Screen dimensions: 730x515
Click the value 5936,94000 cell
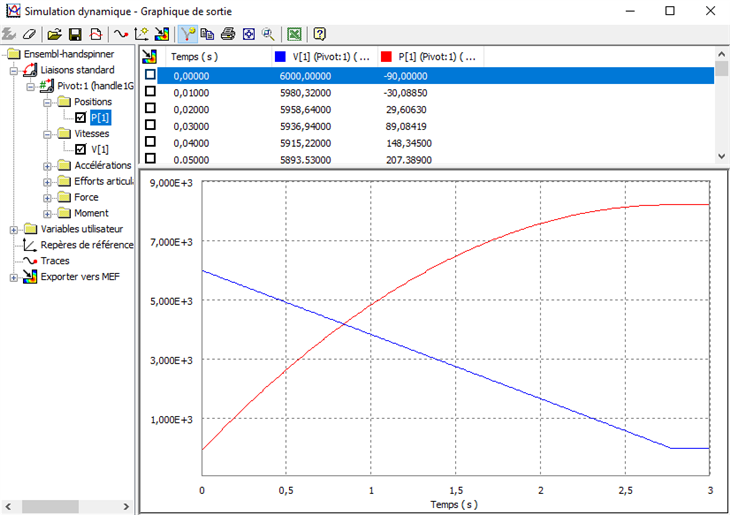305,127
